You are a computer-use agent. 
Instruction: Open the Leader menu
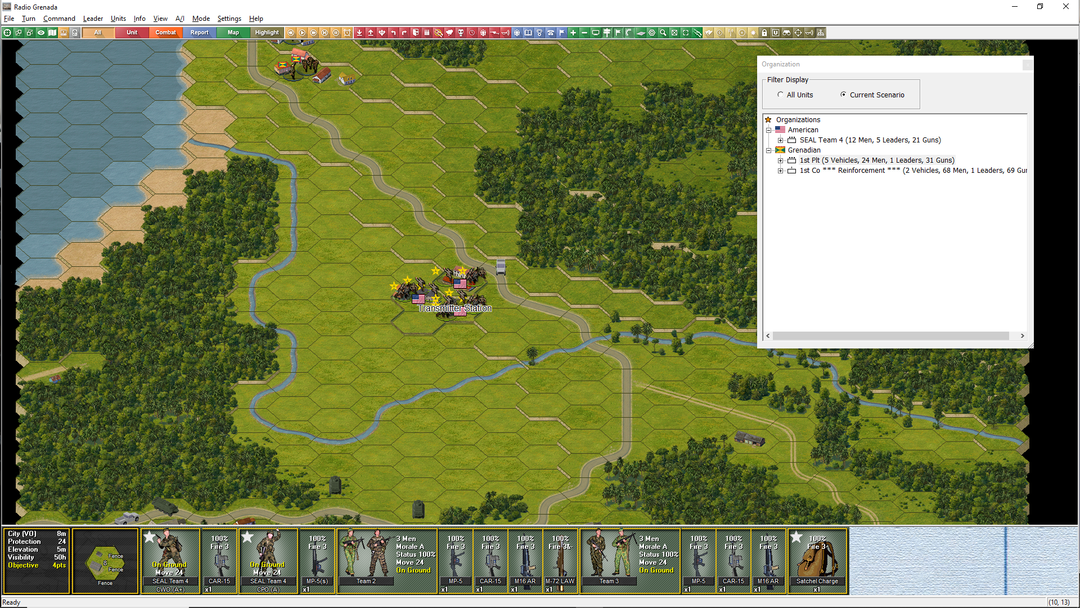[x=93, y=19]
